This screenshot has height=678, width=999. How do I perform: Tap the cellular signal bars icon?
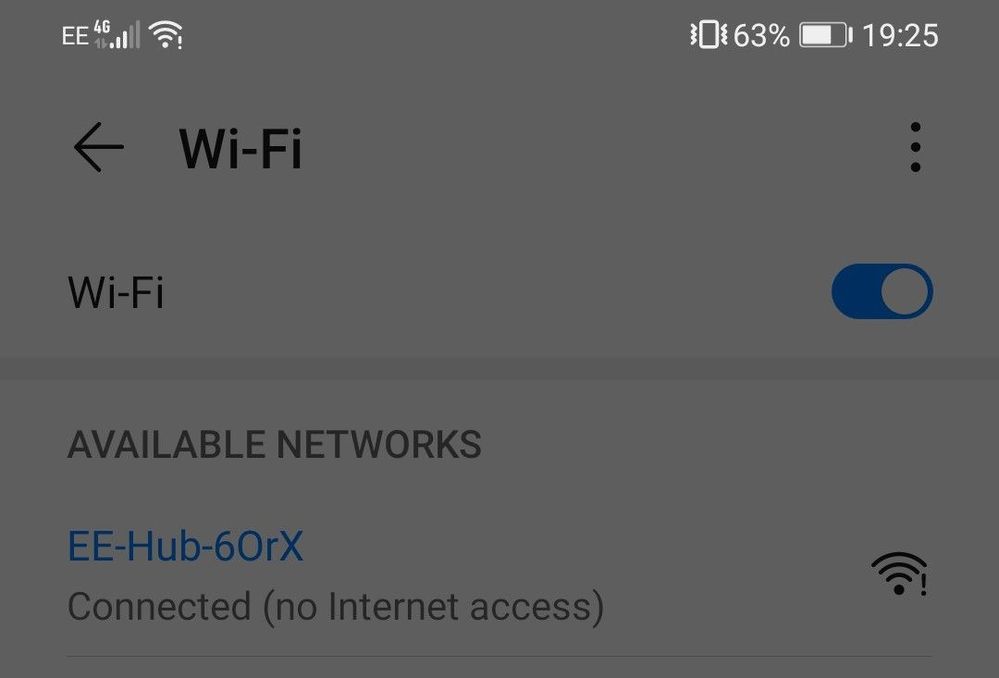pos(125,35)
